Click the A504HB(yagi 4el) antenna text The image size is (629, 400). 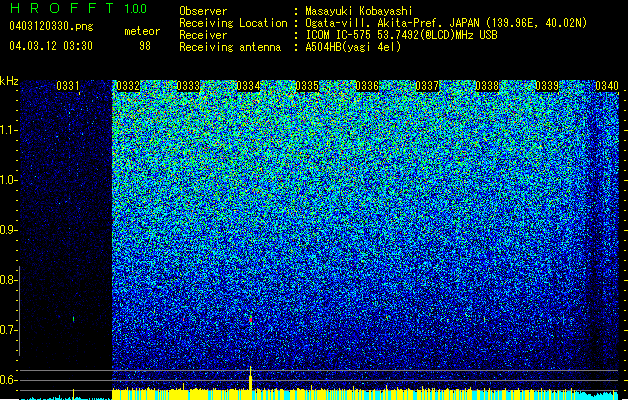[353, 47]
